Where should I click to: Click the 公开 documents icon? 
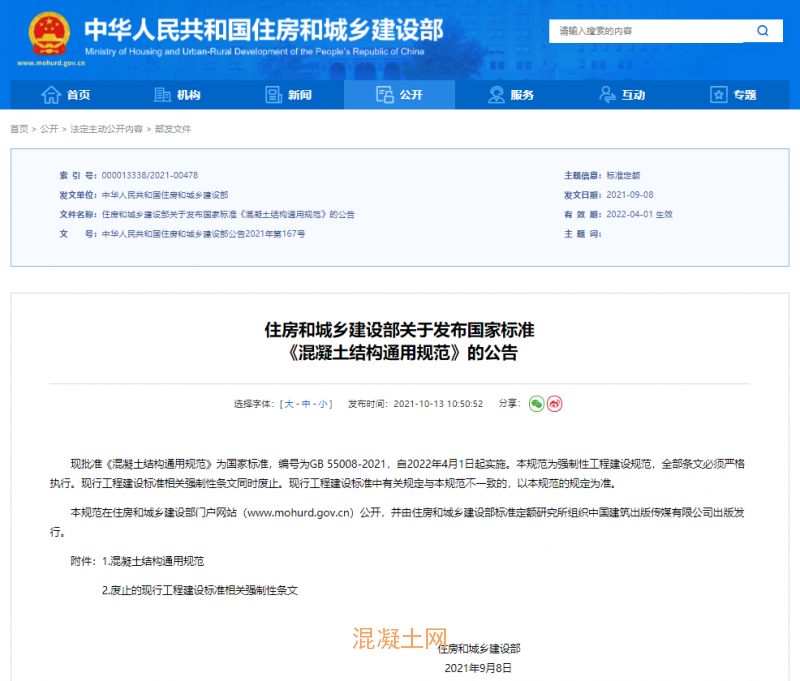tap(385, 95)
